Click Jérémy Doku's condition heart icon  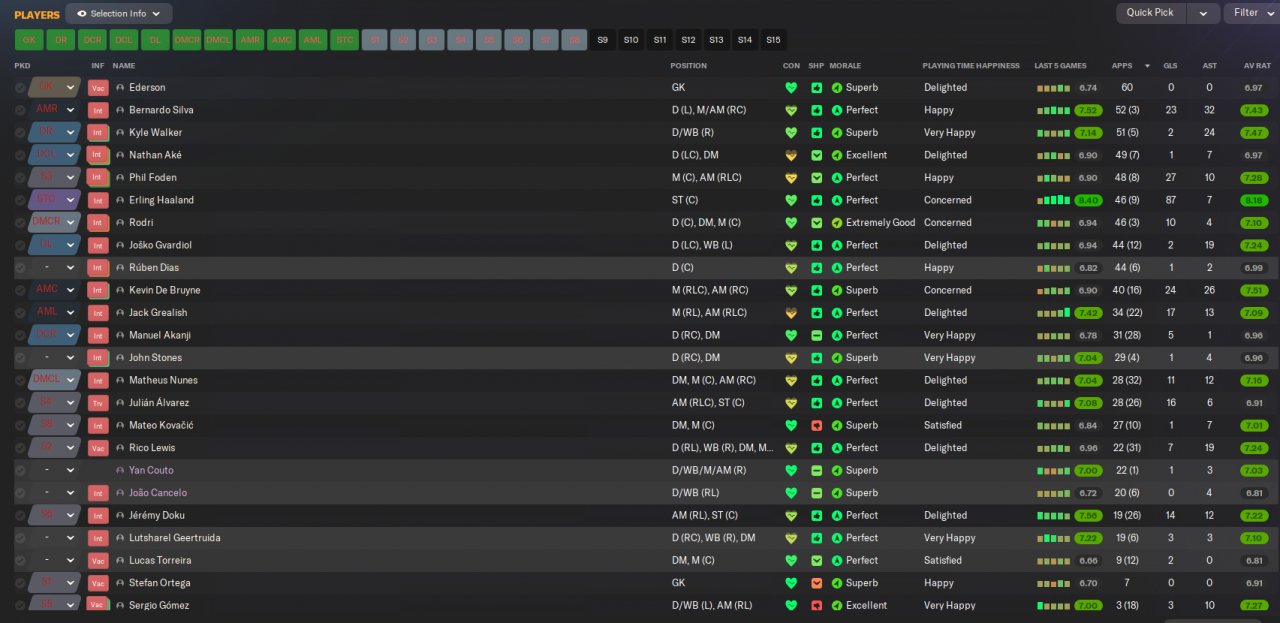[791, 515]
